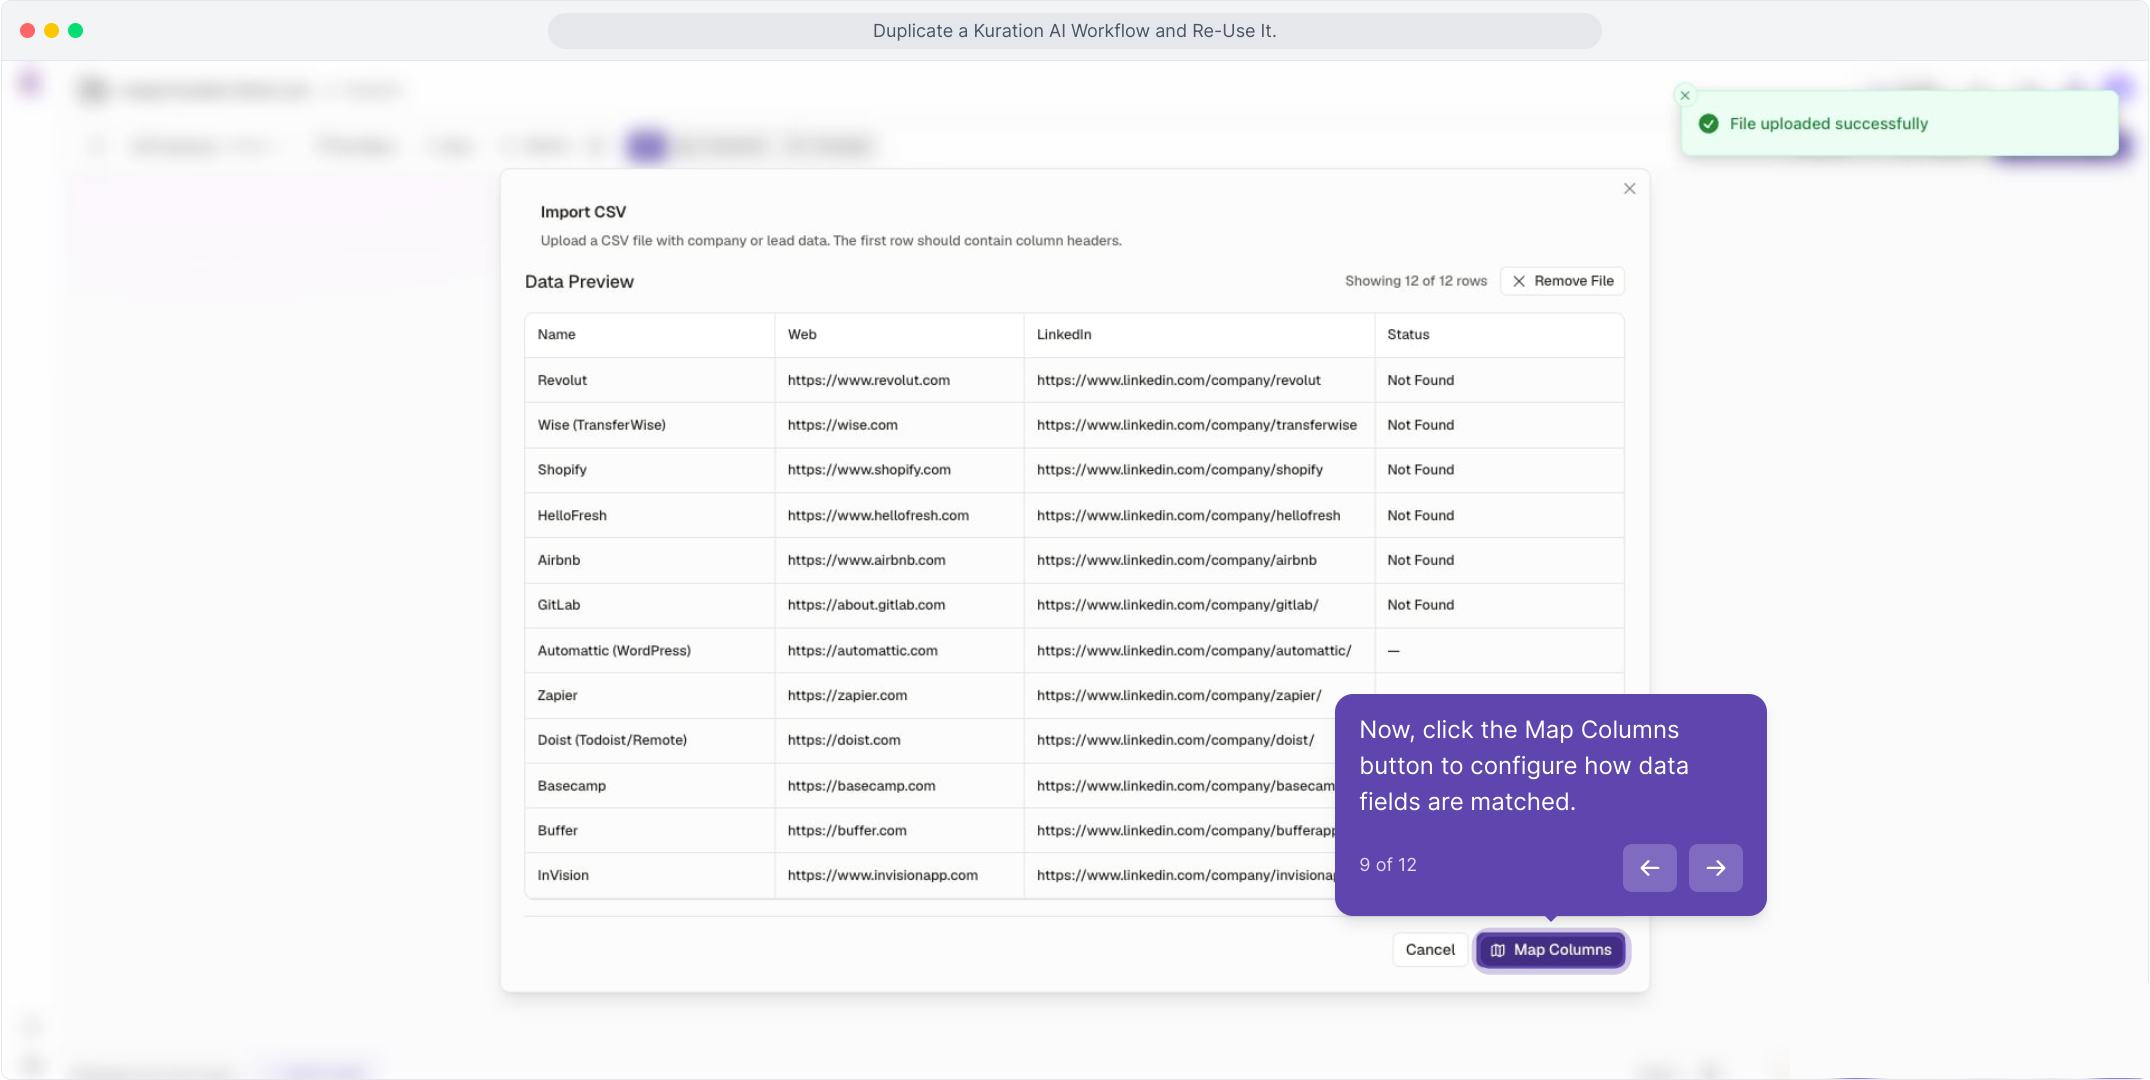Select the GitLab name cell

coord(650,605)
